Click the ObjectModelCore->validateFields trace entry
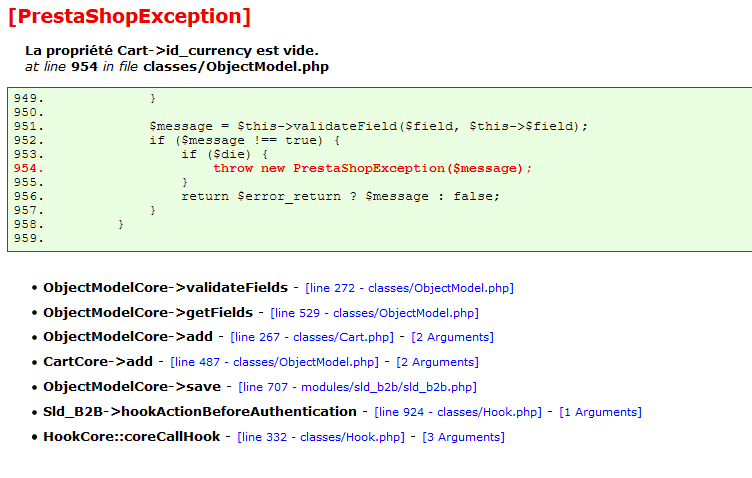 (165, 288)
